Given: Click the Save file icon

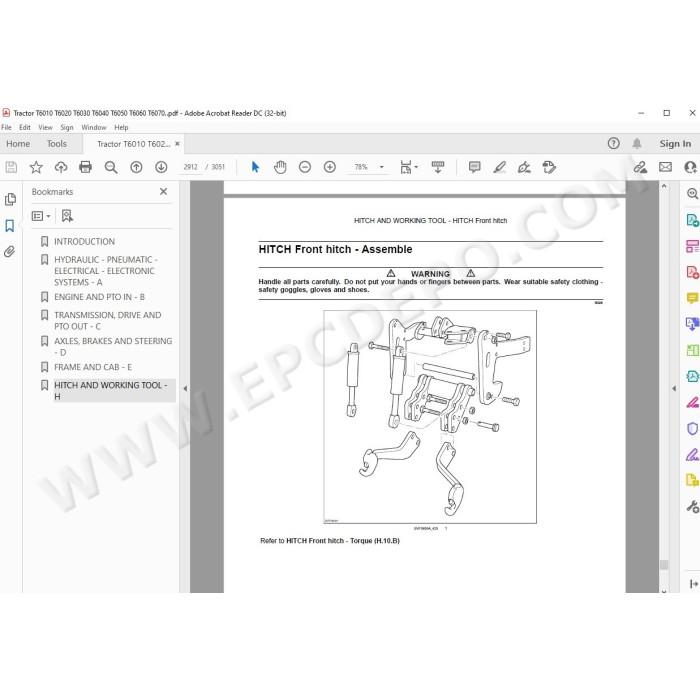Looking at the screenshot, I should coord(11,167).
